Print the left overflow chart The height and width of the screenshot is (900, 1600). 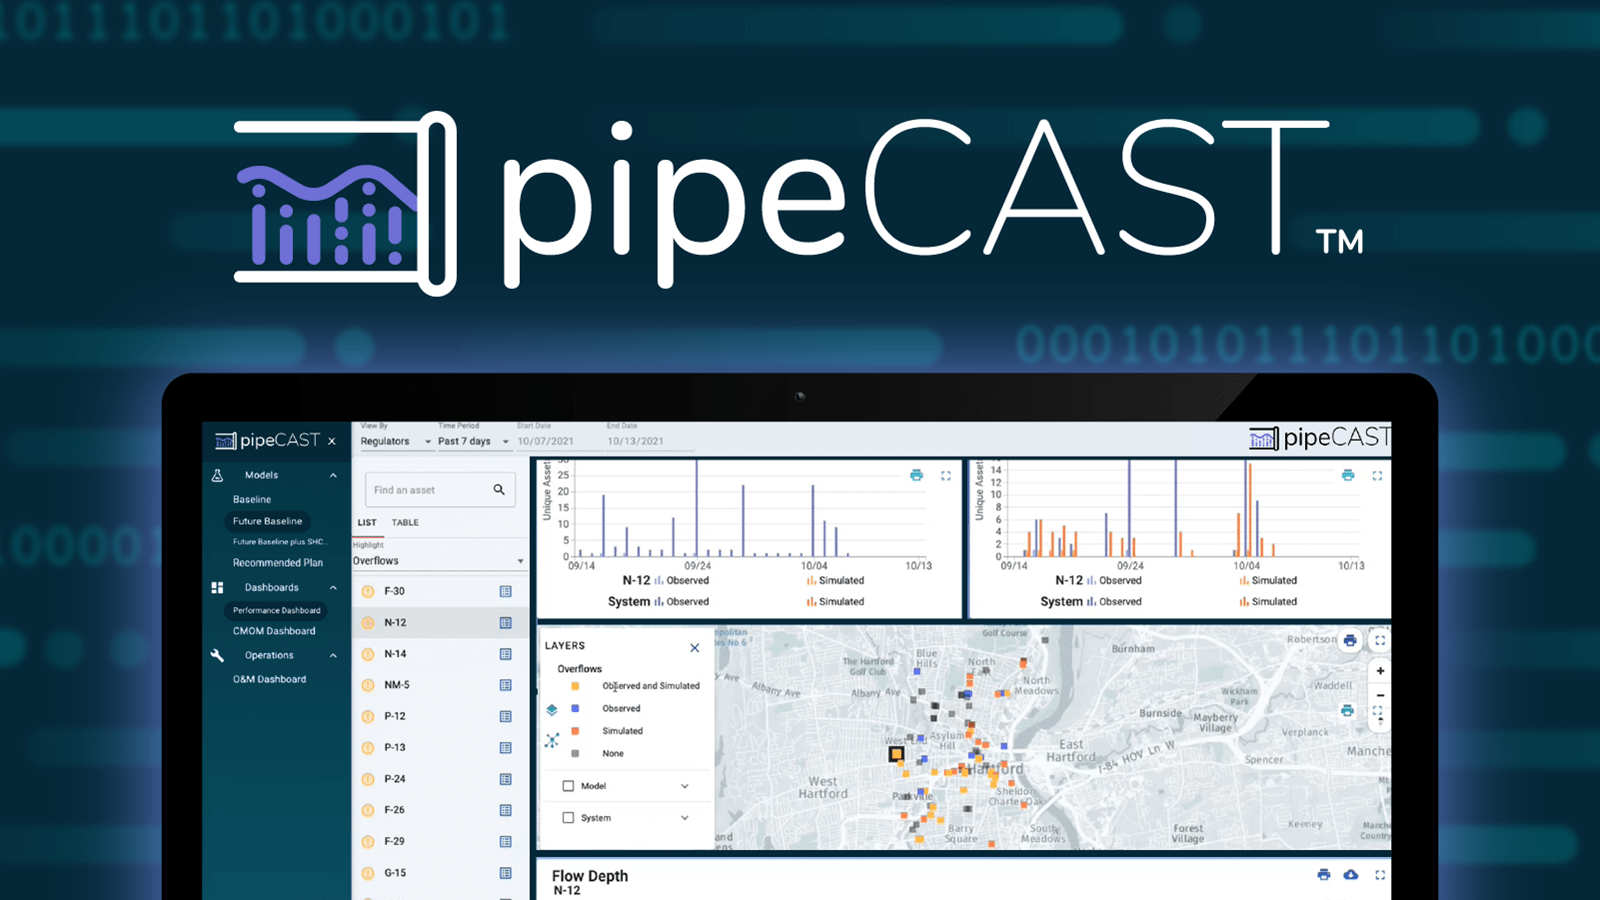pos(916,475)
